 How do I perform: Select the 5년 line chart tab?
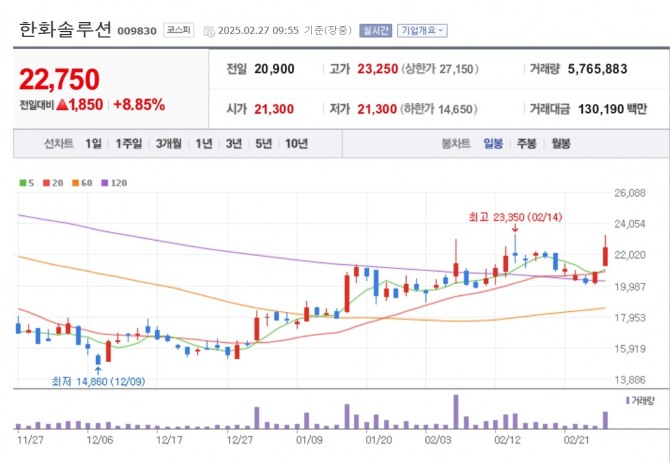(x=264, y=144)
